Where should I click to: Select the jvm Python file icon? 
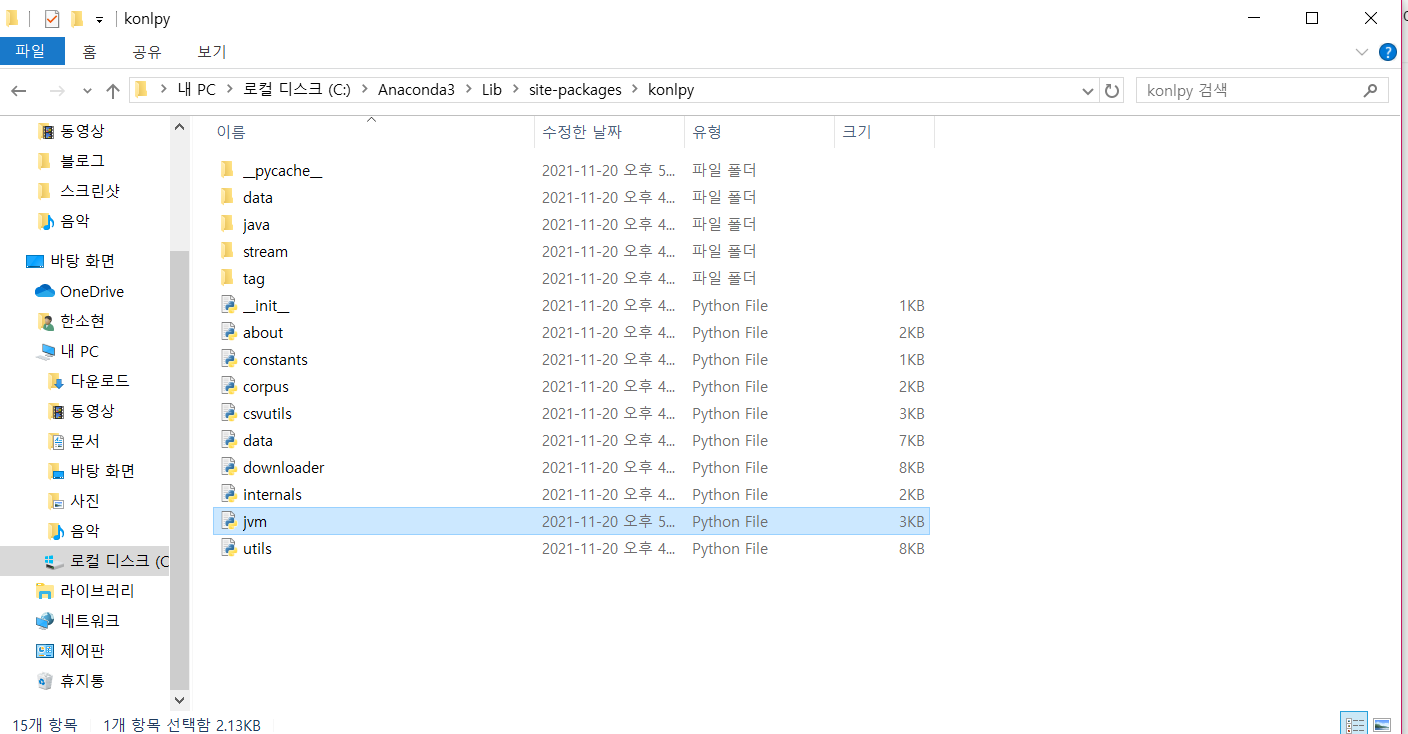pyautogui.click(x=228, y=521)
